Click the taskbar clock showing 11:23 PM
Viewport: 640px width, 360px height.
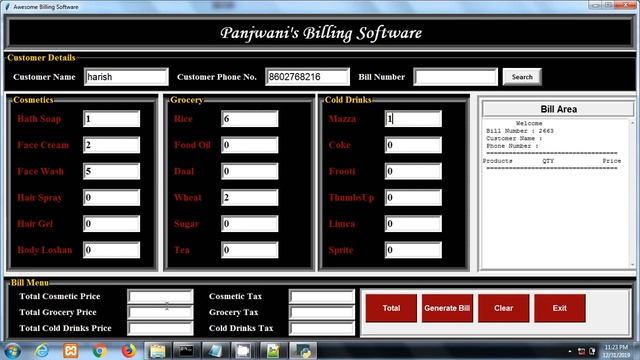tap(616, 351)
